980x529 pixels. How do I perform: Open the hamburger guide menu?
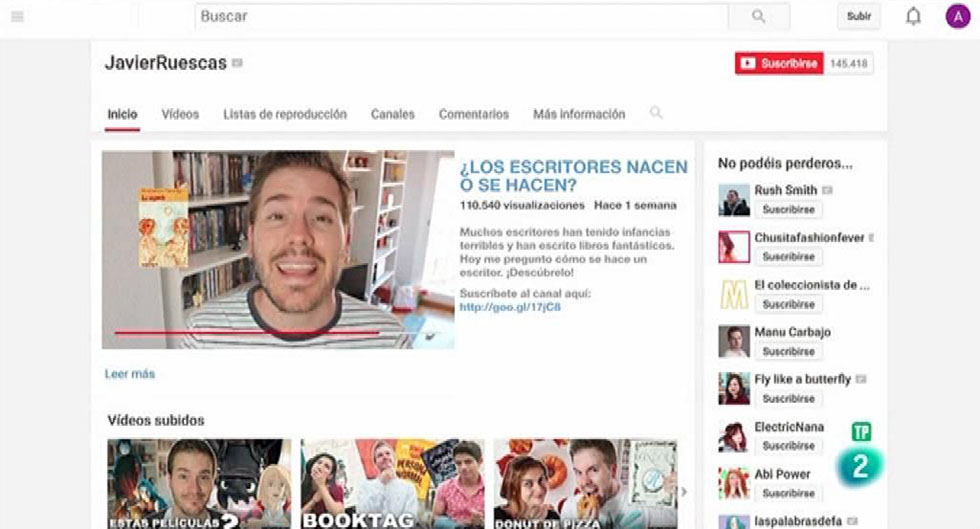(x=17, y=17)
